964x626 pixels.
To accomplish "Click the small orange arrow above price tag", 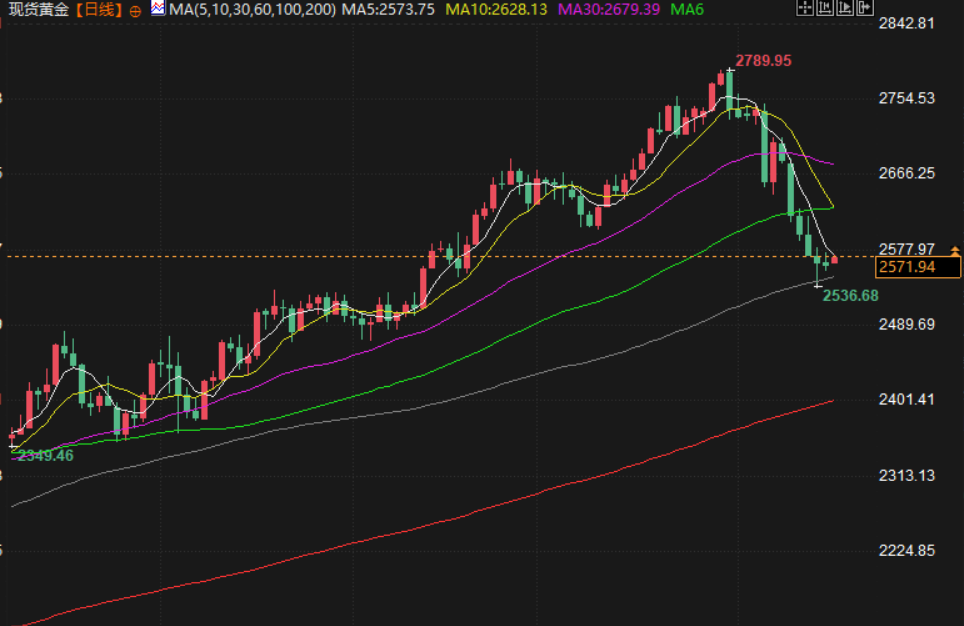I will (955, 250).
